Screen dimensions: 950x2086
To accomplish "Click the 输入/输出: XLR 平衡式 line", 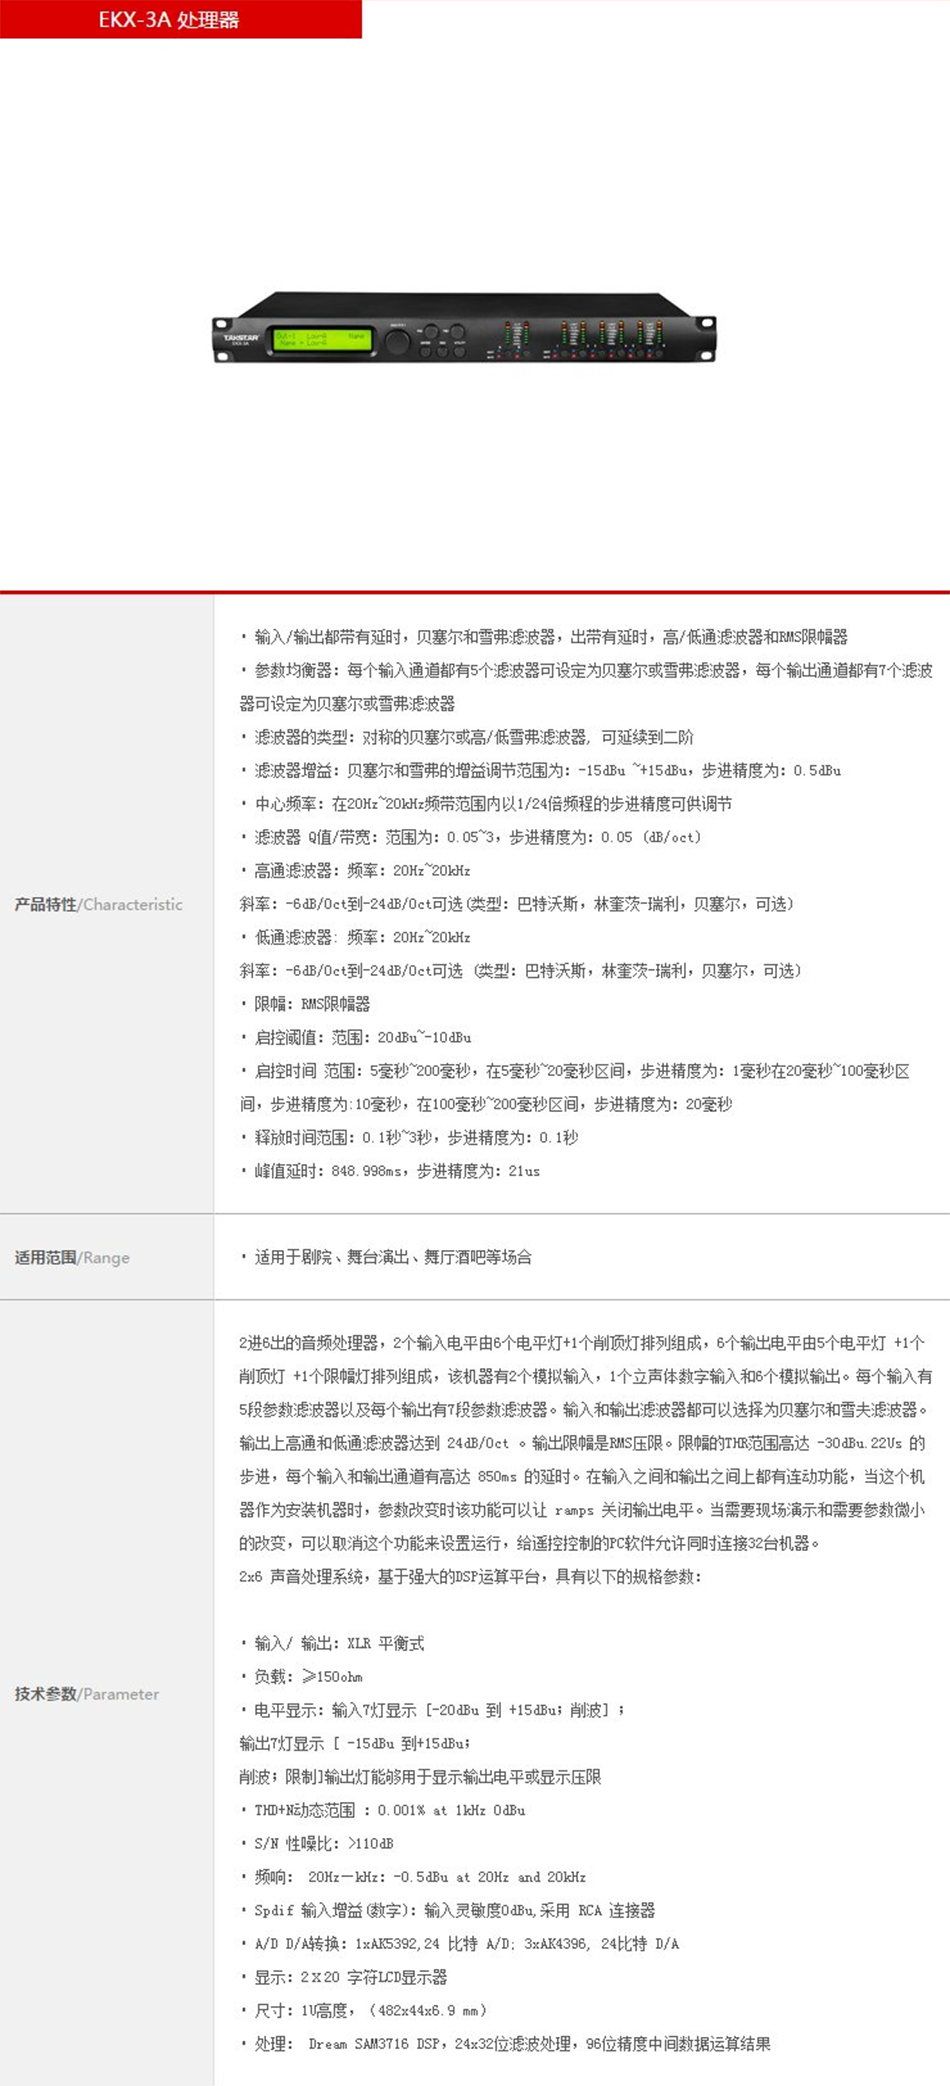I will (332, 1643).
